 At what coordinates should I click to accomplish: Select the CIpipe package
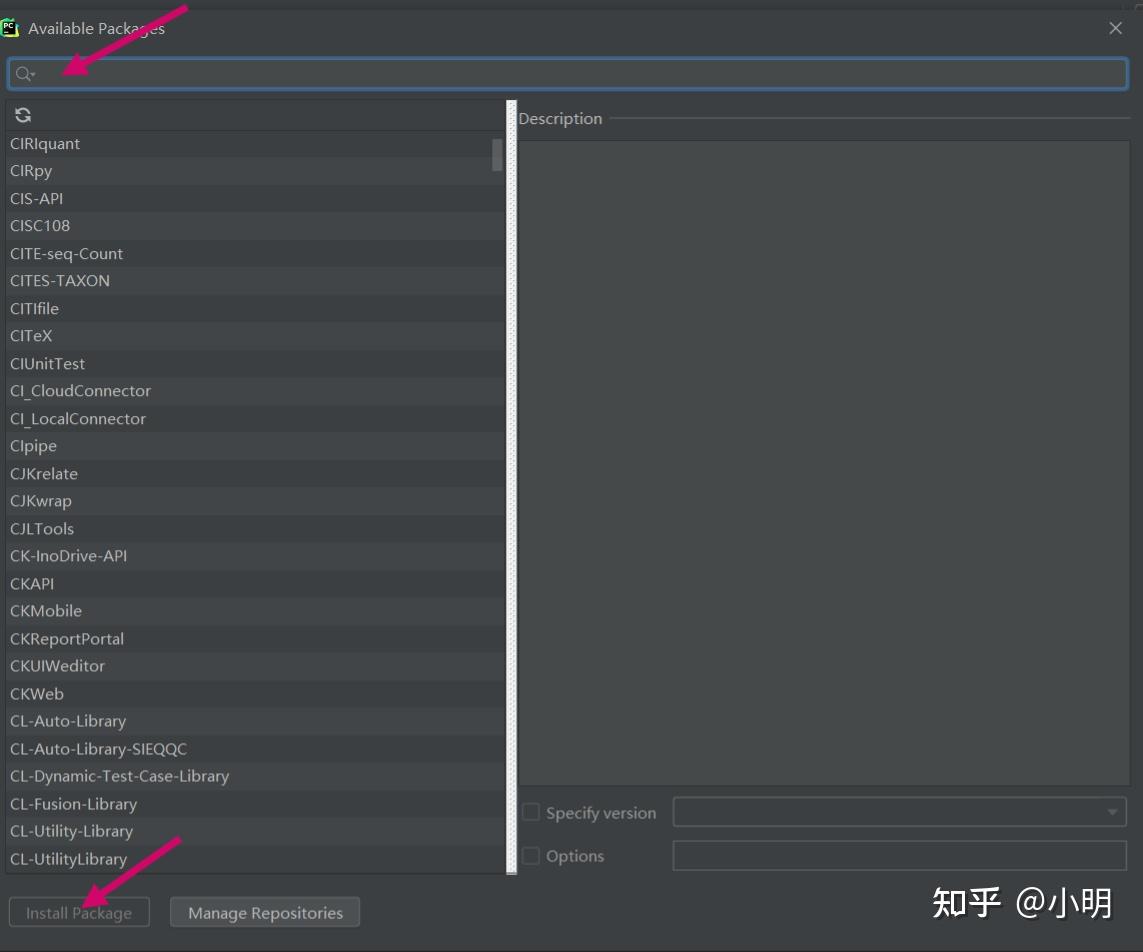coord(255,446)
